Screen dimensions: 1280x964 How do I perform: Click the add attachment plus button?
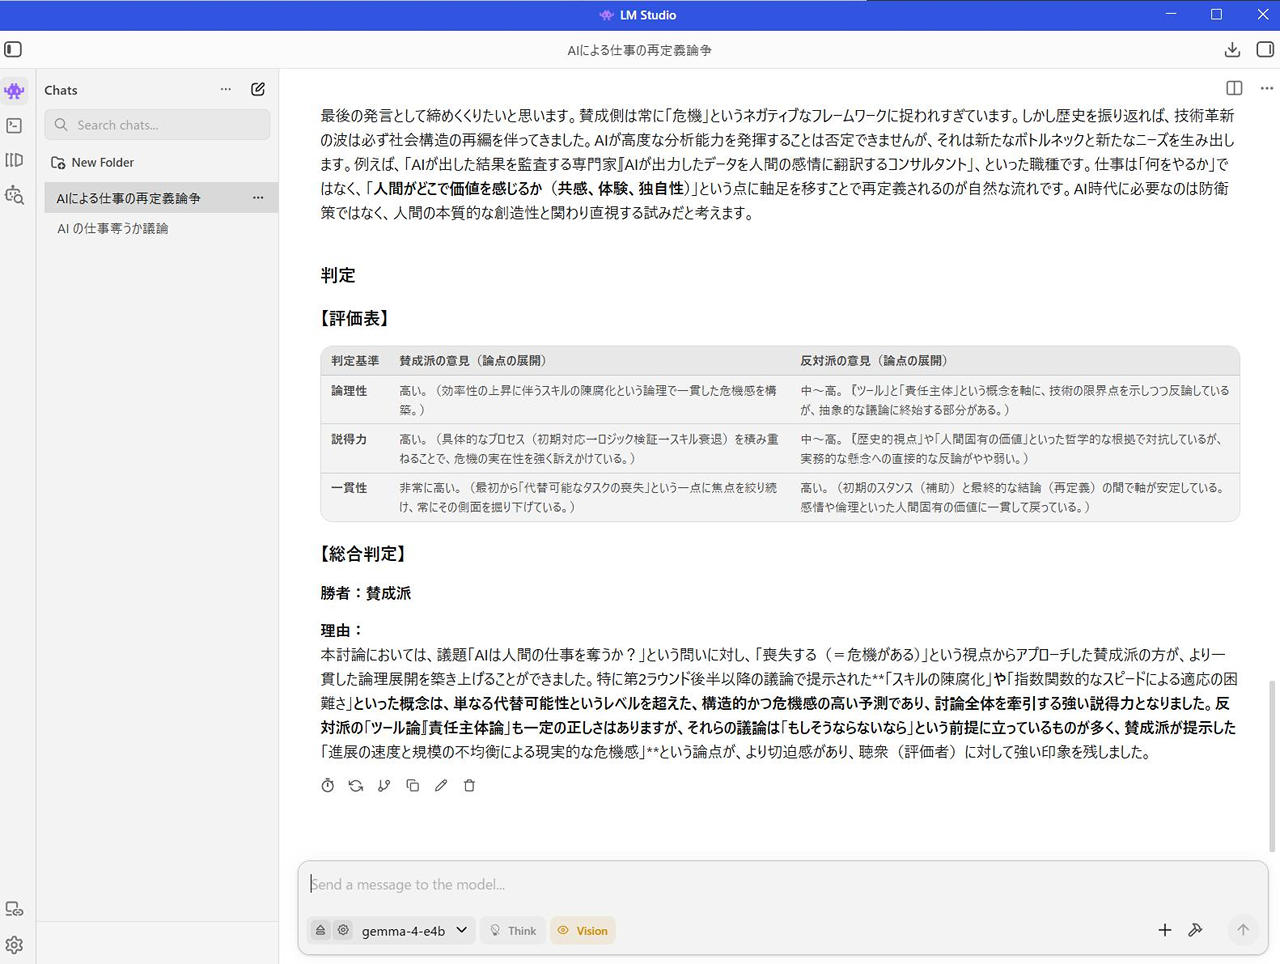point(1164,930)
